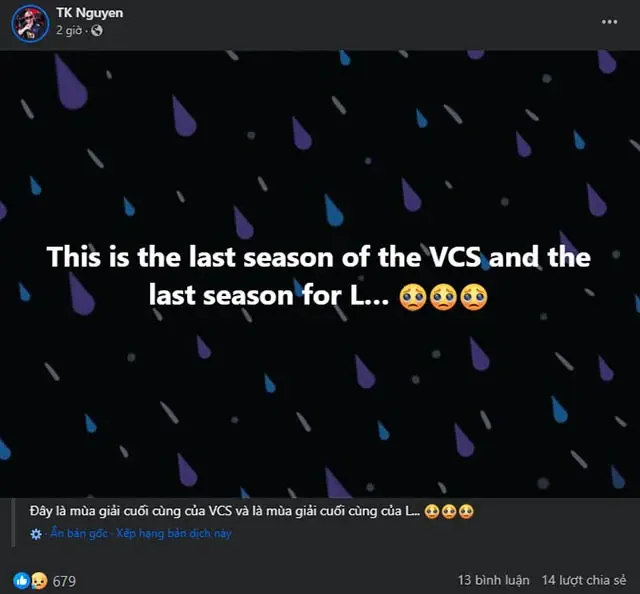Click the crying emojis in the post image
The height and width of the screenshot is (594, 640).
coord(443,297)
